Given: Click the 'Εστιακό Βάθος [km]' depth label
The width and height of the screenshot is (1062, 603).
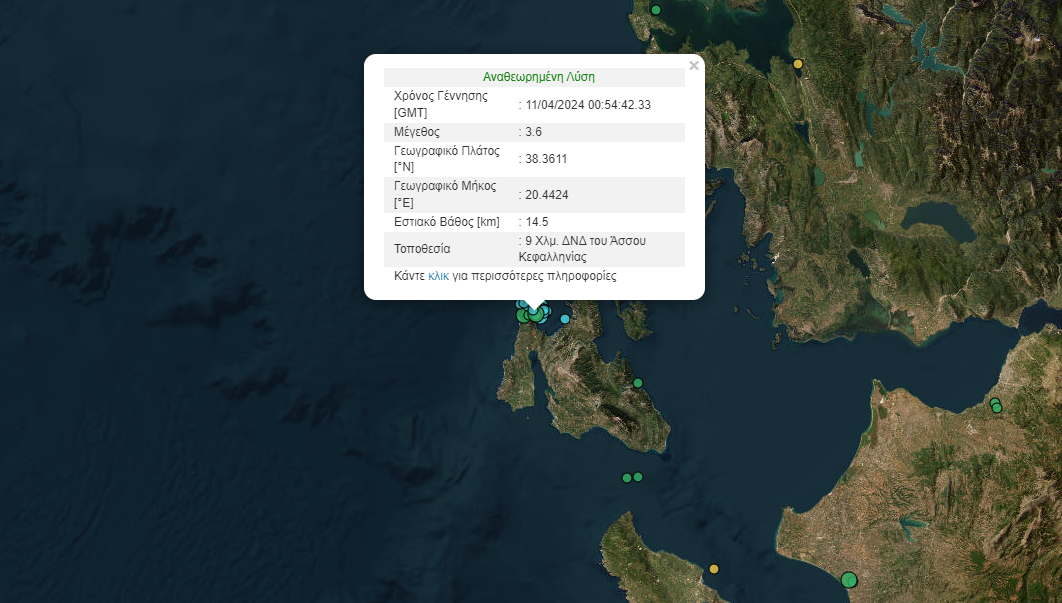Looking at the screenshot, I should (446, 222).
